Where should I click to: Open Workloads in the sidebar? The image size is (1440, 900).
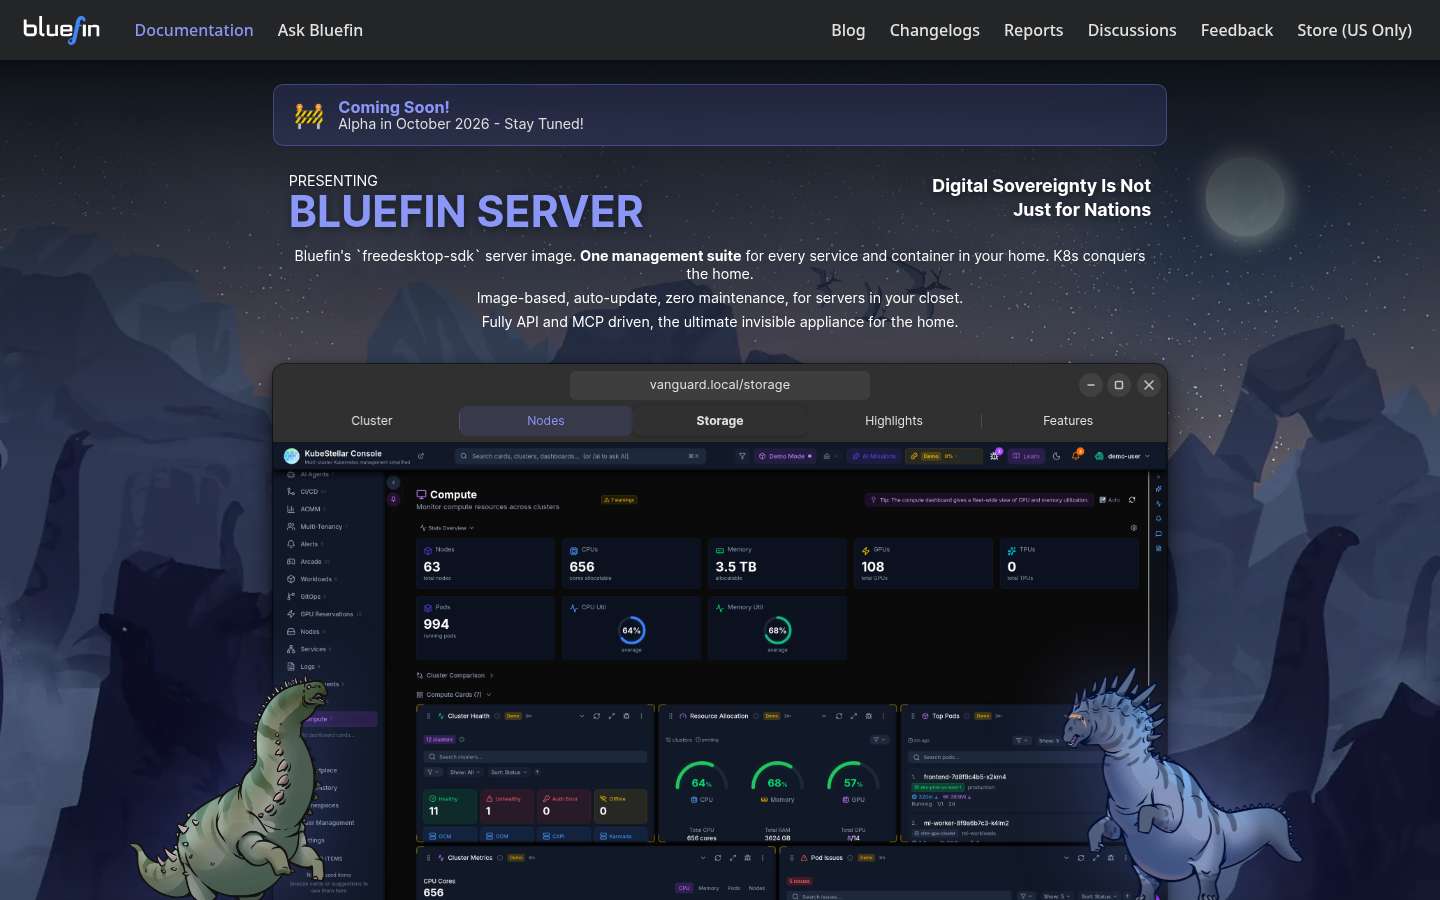tap(315, 579)
